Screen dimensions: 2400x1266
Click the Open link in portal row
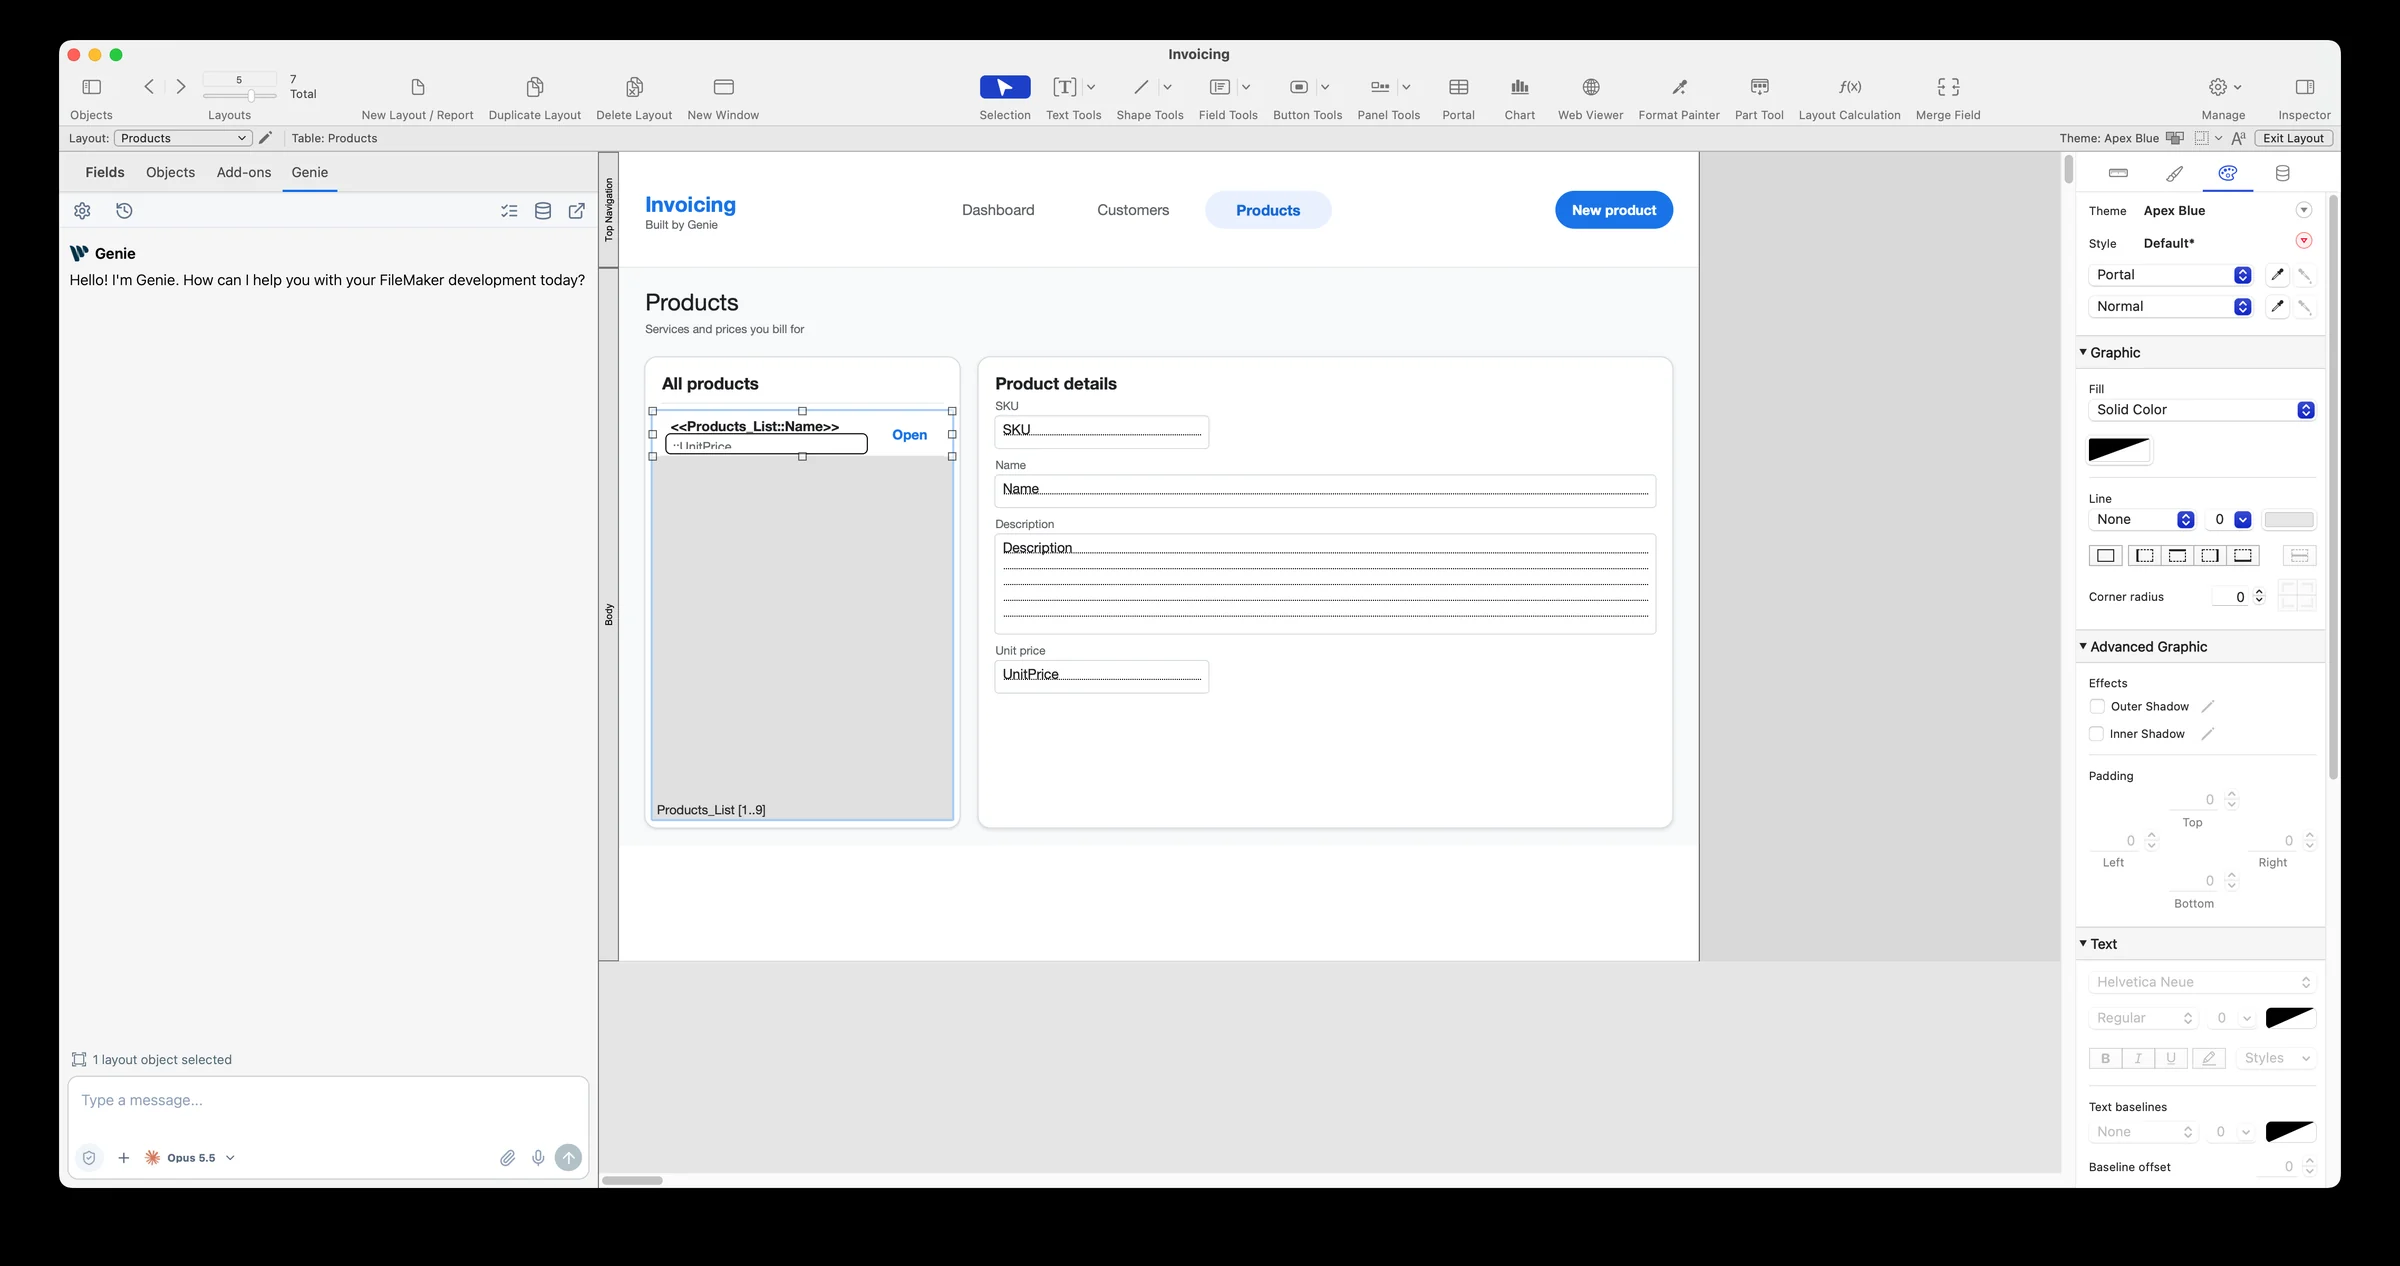click(x=909, y=435)
